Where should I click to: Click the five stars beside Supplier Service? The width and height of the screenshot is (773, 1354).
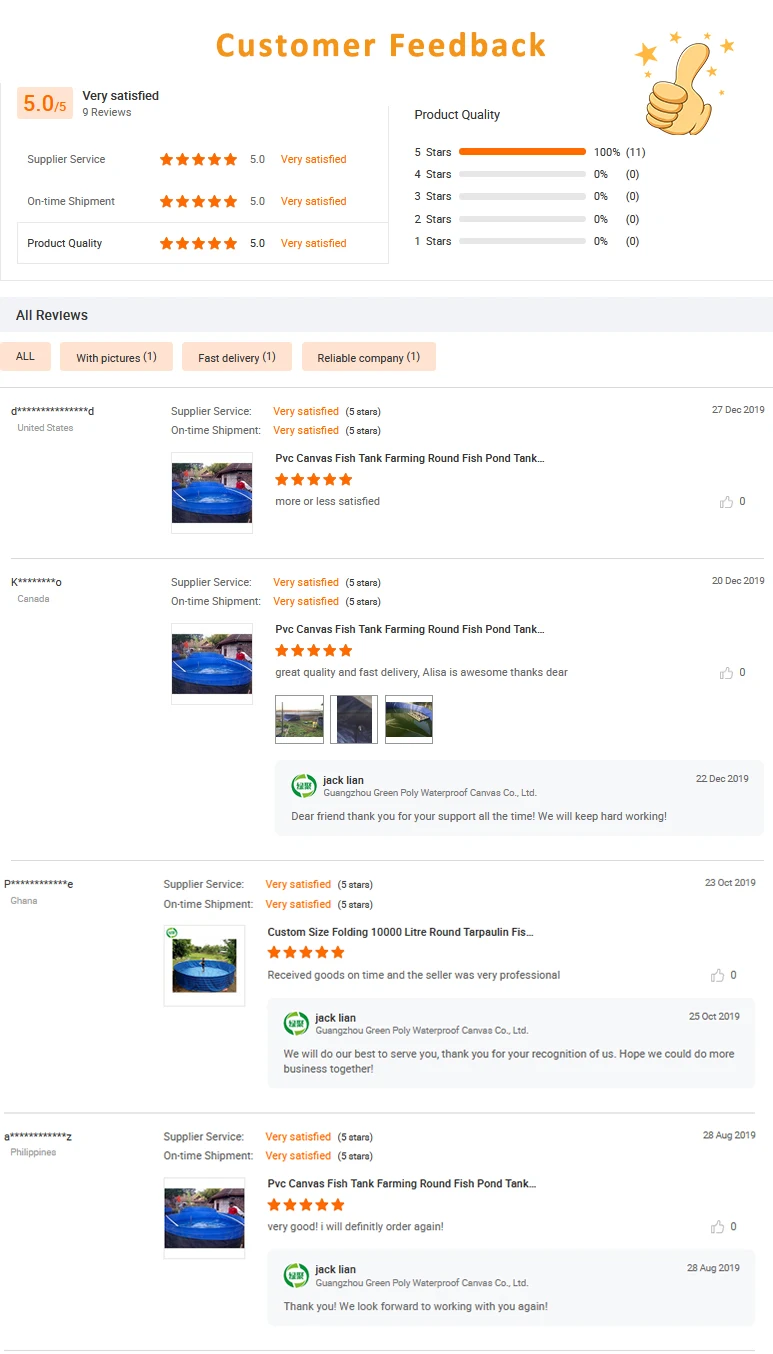tap(198, 159)
